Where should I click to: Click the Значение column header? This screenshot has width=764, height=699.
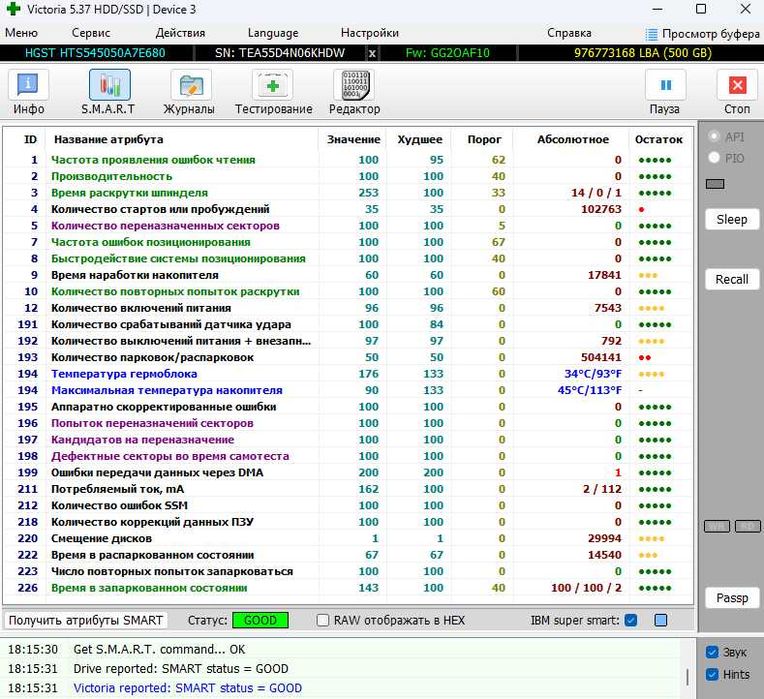pos(353,139)
